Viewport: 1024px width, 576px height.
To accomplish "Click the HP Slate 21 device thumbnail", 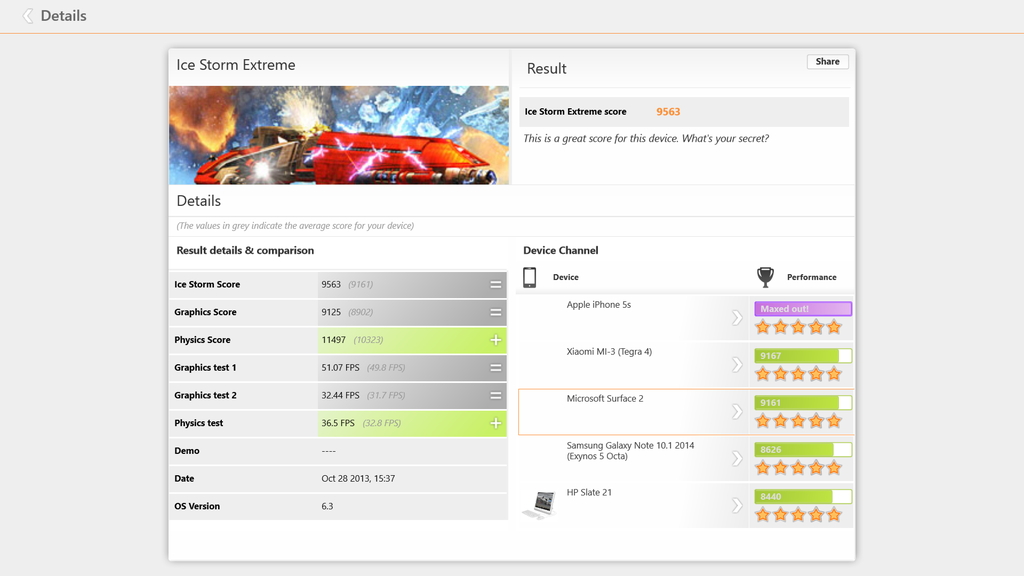I will click(540, 503).
